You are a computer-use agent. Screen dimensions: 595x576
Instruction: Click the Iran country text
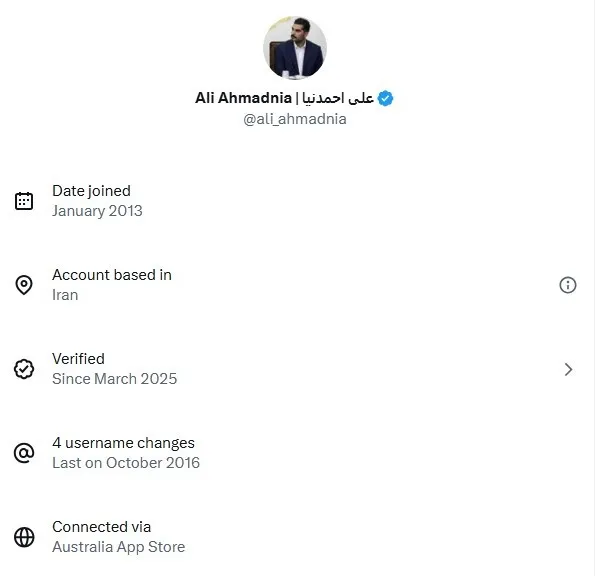[65, 295]
